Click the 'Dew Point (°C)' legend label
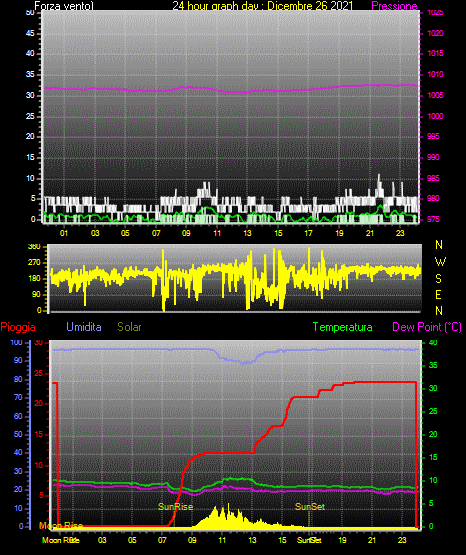Image resolution: width=466 pixels, height=555 pixels. (x=427, y=327)
